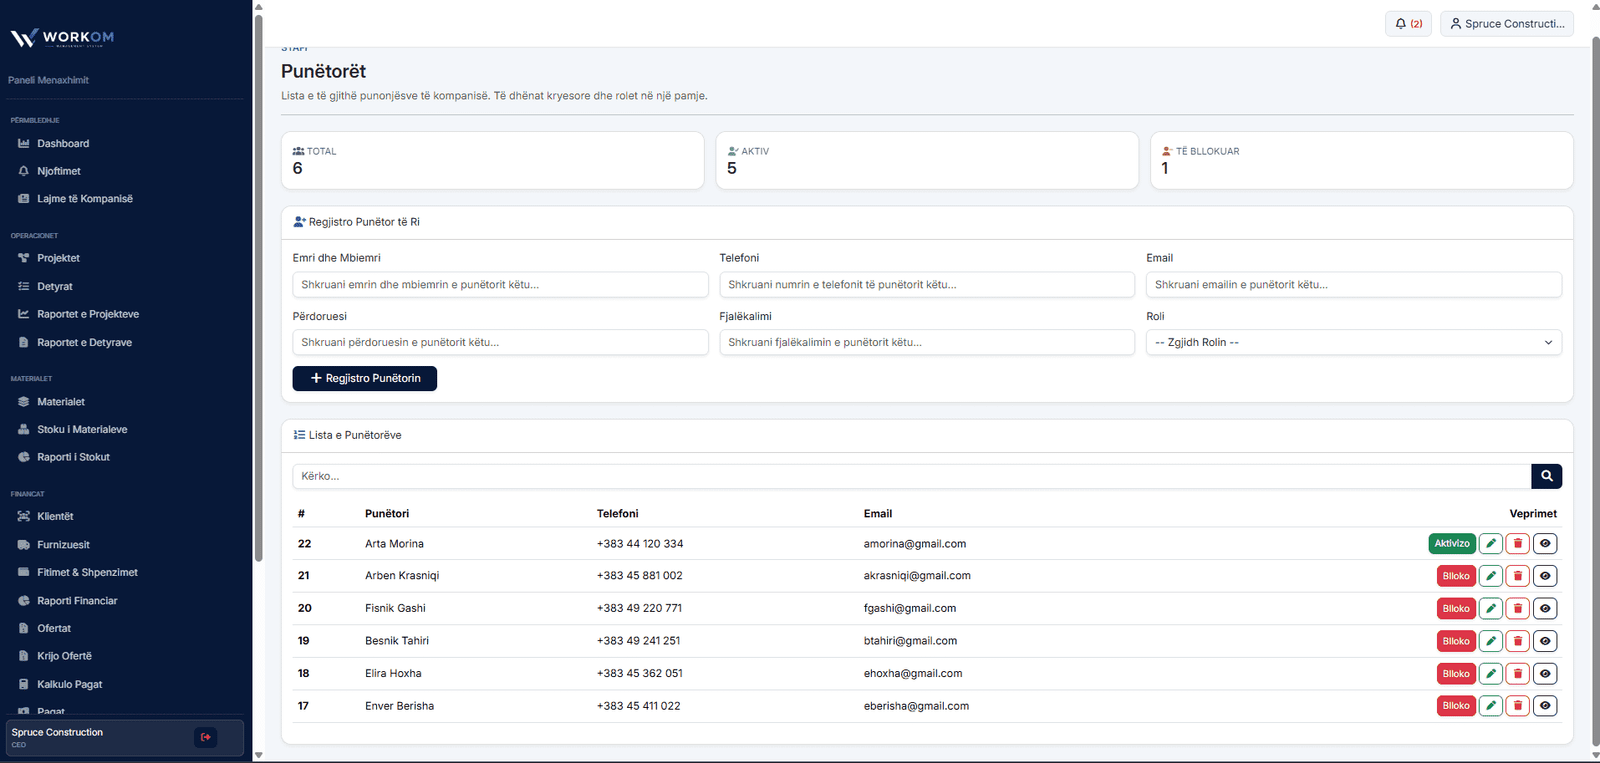This screenshot has height=763, width=1600.
Task: Open Projektet sidebar item
Action: pyautogui.click(x=58, y=258)
